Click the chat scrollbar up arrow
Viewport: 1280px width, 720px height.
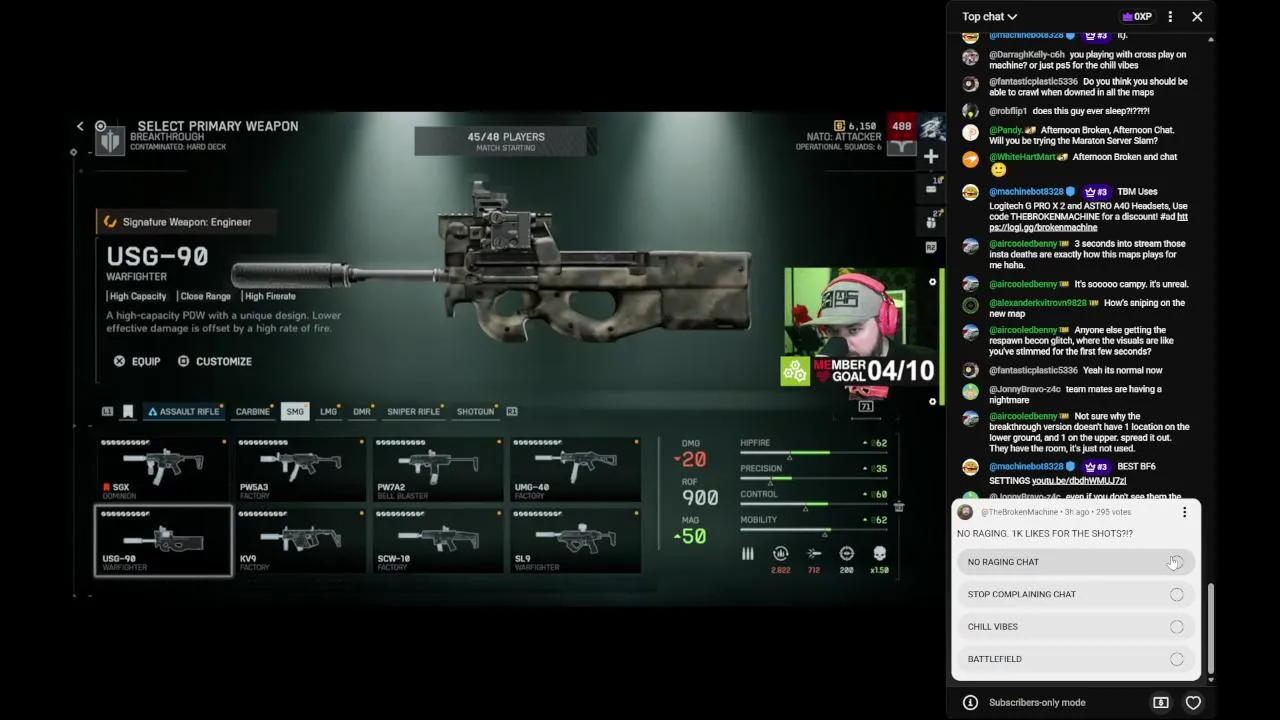(x=1211, y=39)
